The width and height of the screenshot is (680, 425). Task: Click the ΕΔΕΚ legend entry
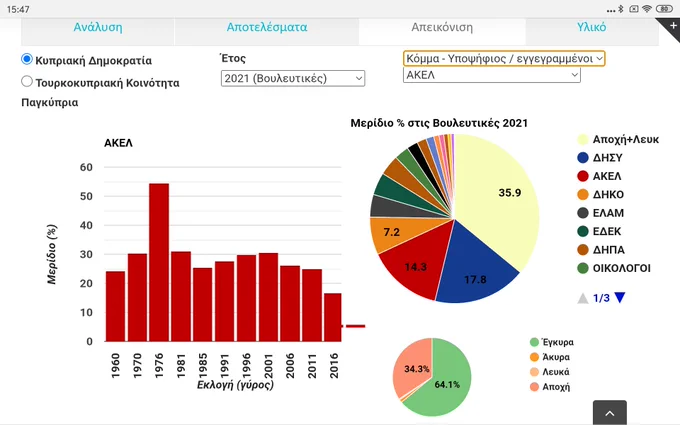point(599,231)
